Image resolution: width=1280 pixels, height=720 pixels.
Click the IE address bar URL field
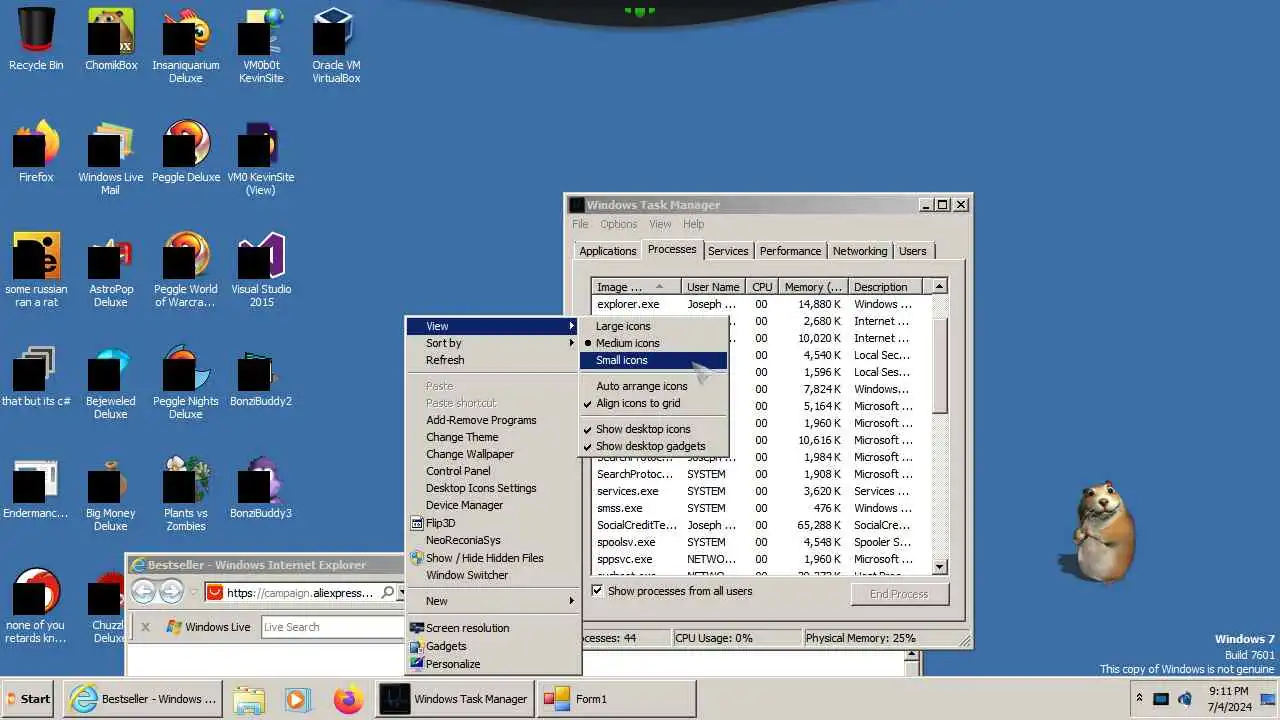click(301, 593)
